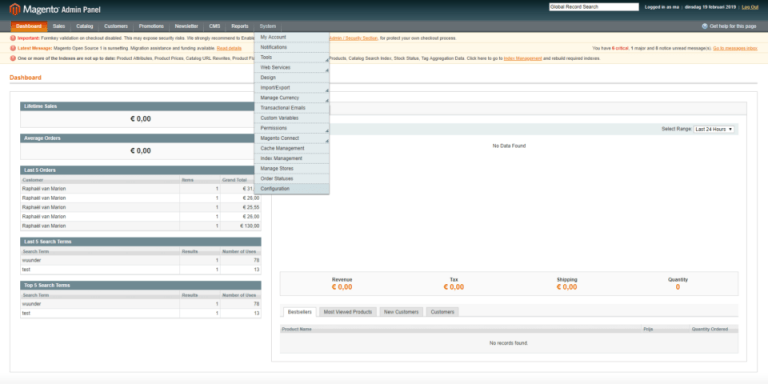
Task: Switch to the Customers tab
Action: tap(442, 312)
